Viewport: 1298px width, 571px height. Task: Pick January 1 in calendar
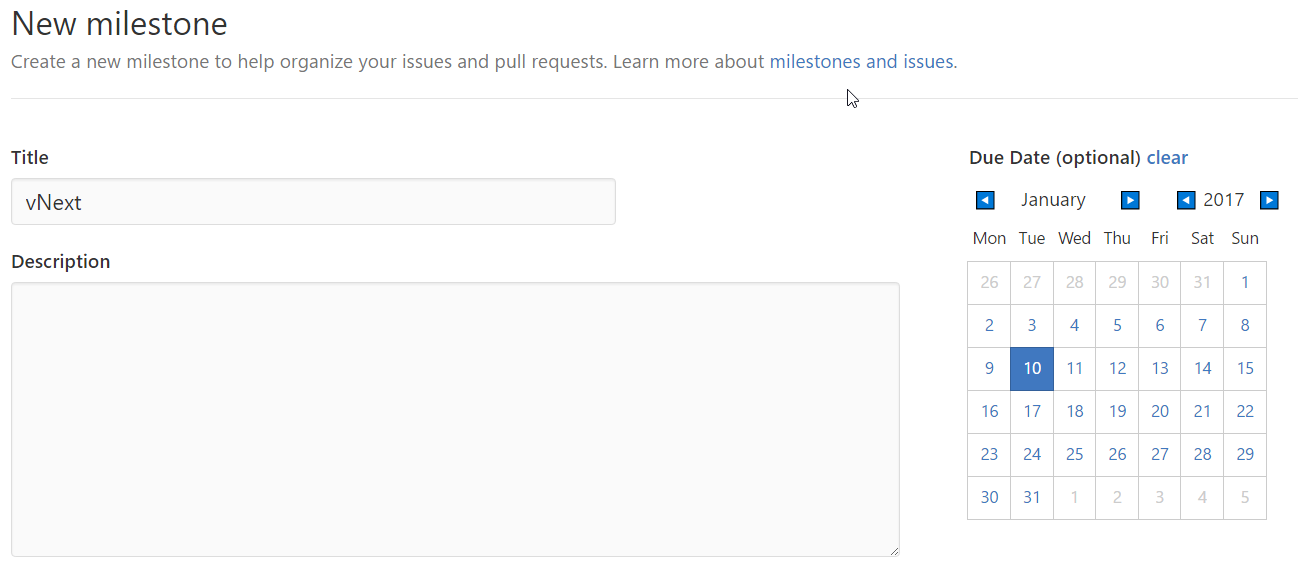1245,282
